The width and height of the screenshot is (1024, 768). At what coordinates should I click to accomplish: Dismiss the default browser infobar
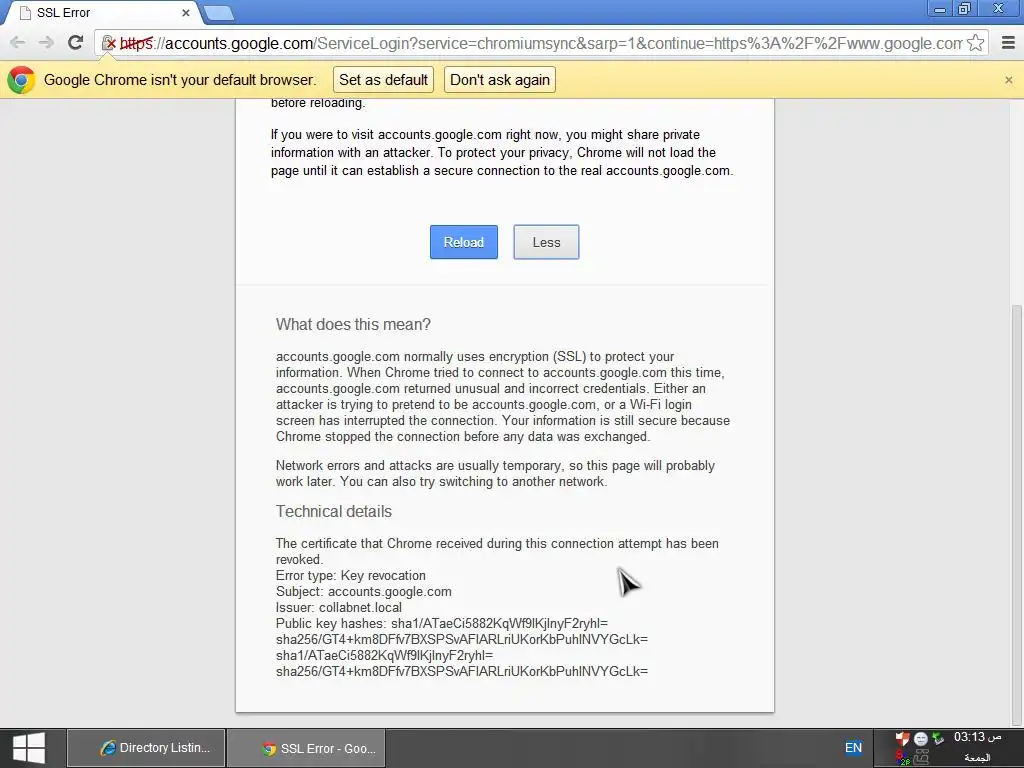[1008, 80]
